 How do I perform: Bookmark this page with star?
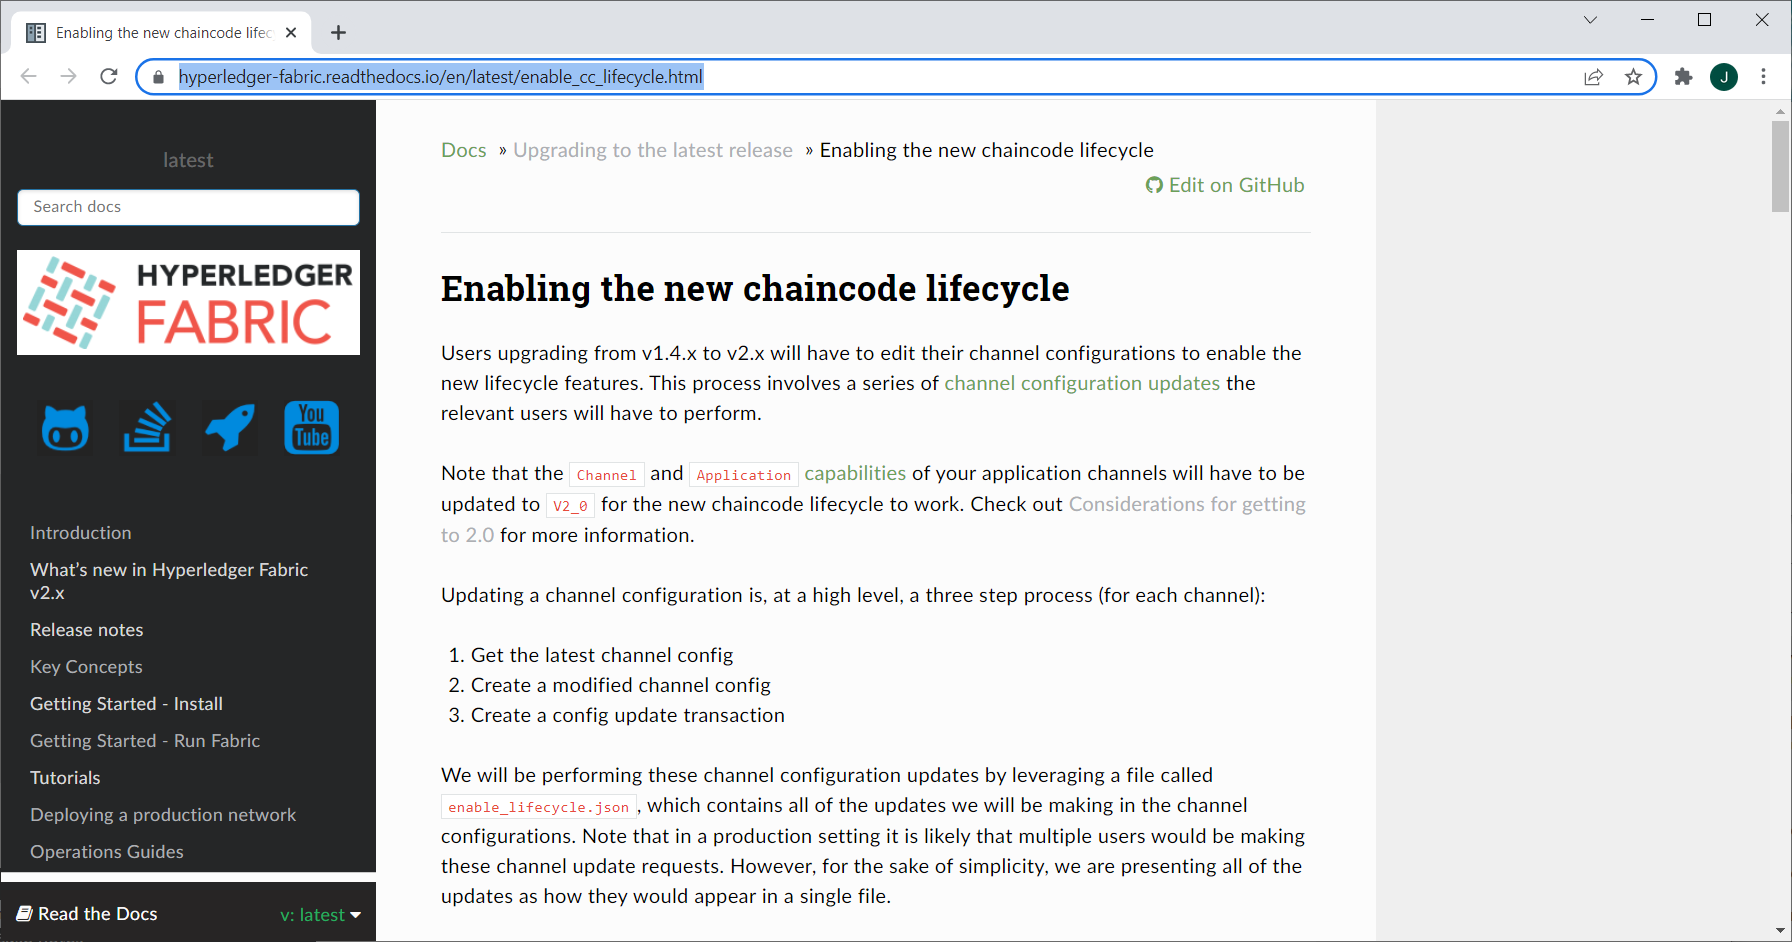point(1633,77)
